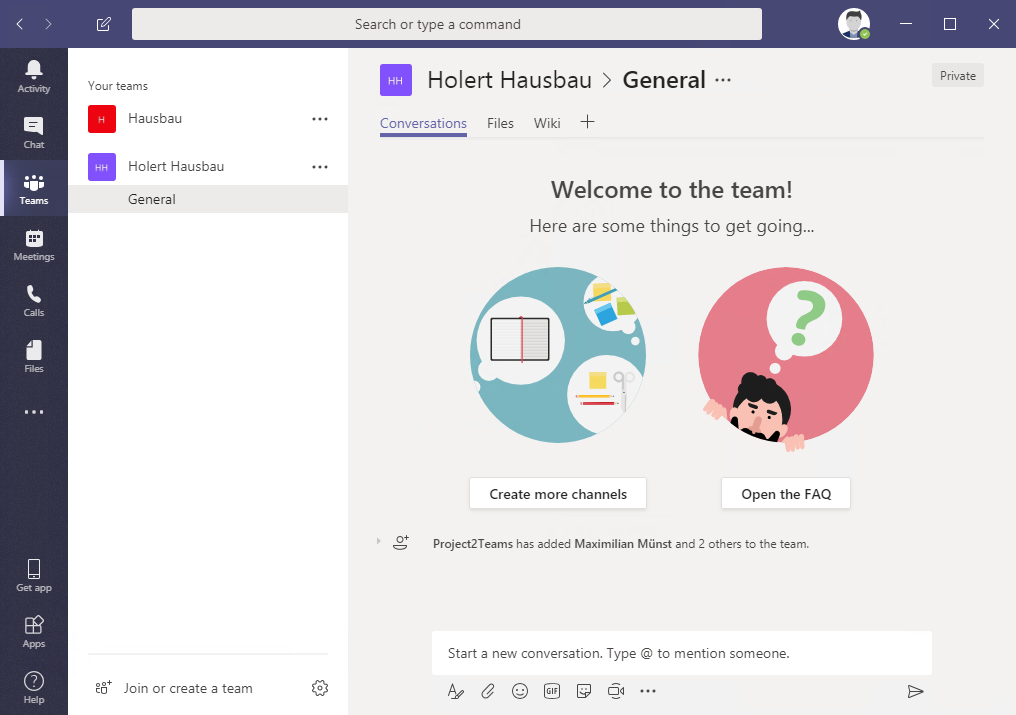The image size is (1016, 715).
Task: Focus the Start a new conversation box
Action: [x=682, y=653]
